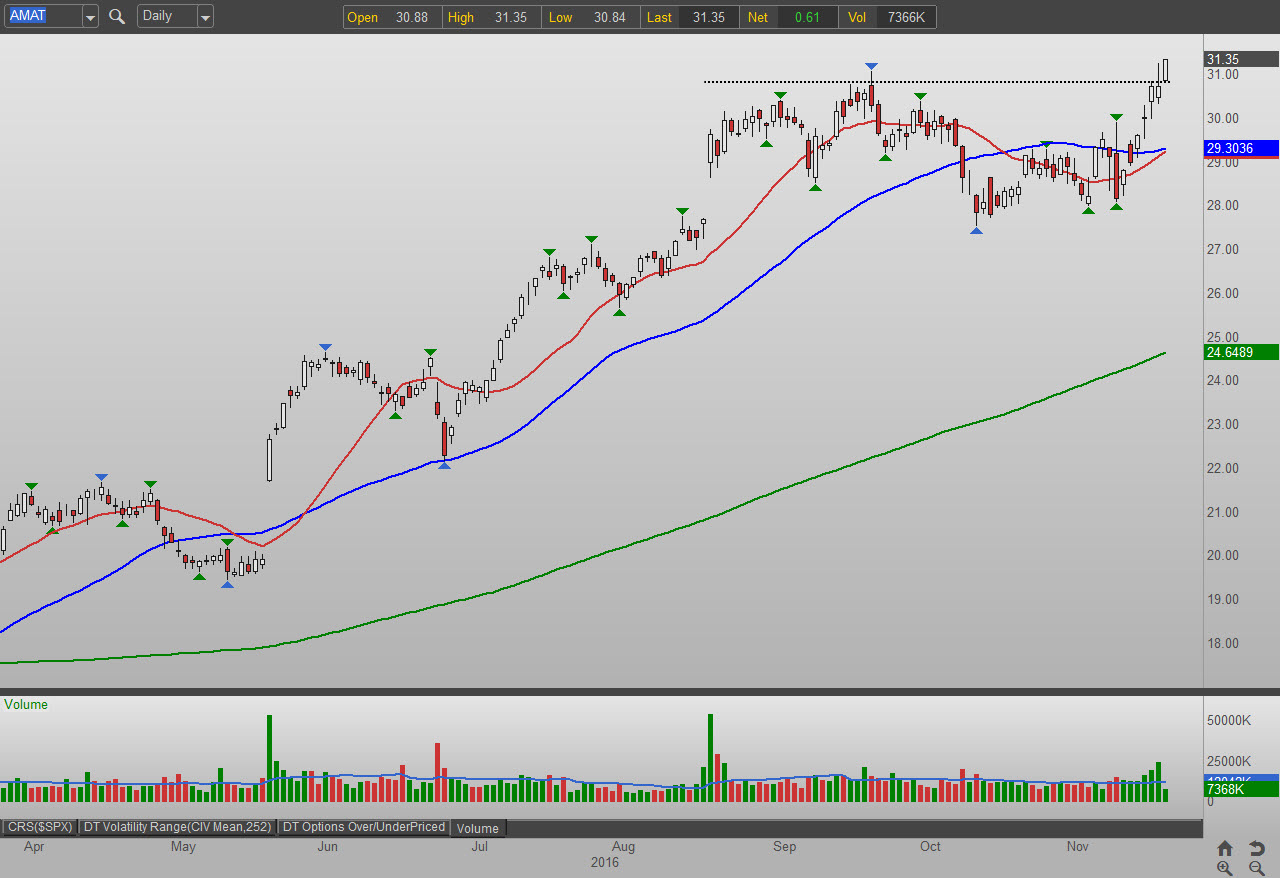The width and height of the screenshot is (1280, 878).
Task: Zoom in using the plus magnifier
Action: tap(1225, 868)
